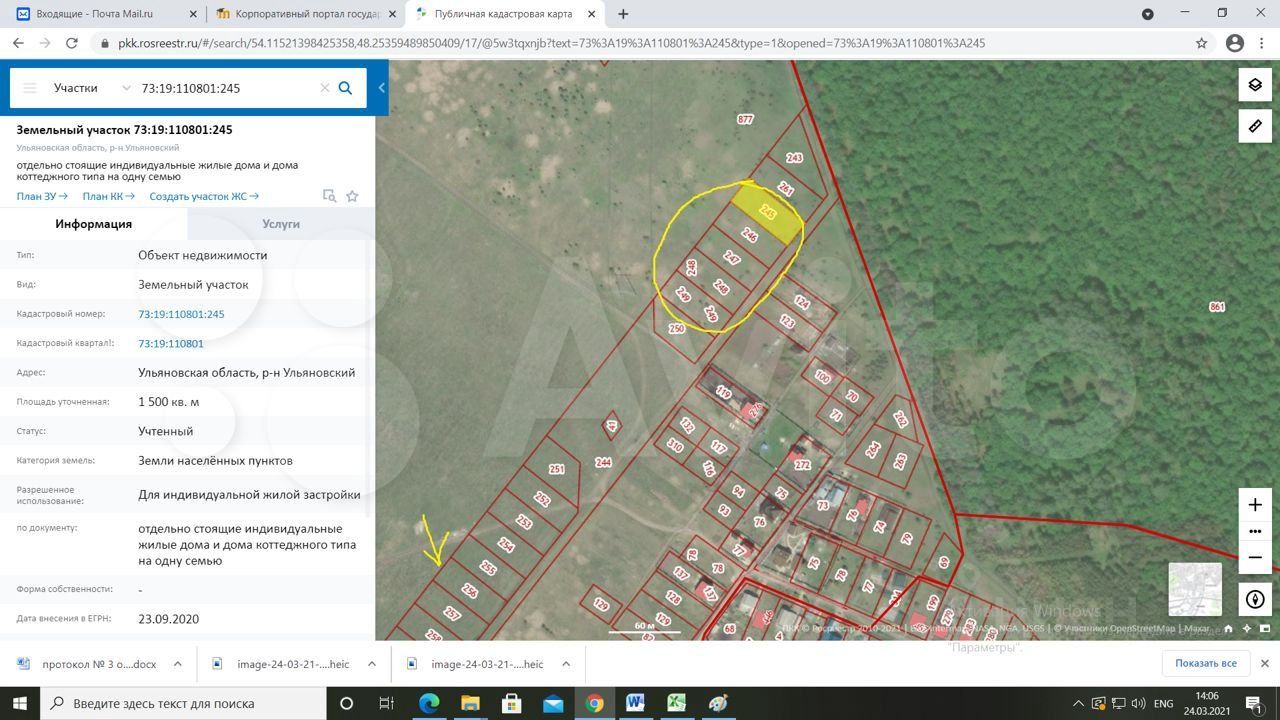Expand options for the second image heic download
The width and height of the screenshot is (1280, 720).
tap(565, 664)
